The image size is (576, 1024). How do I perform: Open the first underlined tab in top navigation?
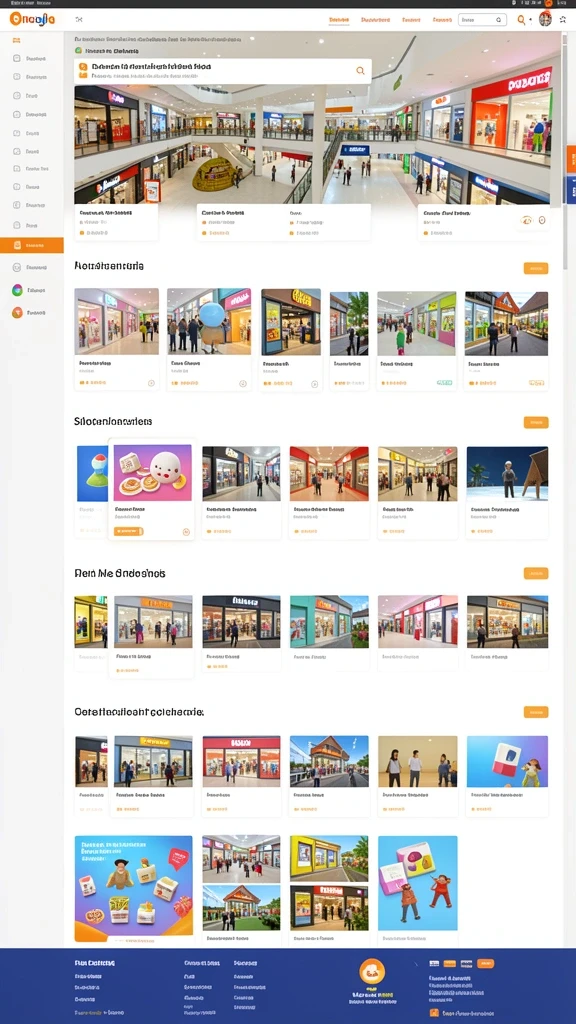(339, 20)
